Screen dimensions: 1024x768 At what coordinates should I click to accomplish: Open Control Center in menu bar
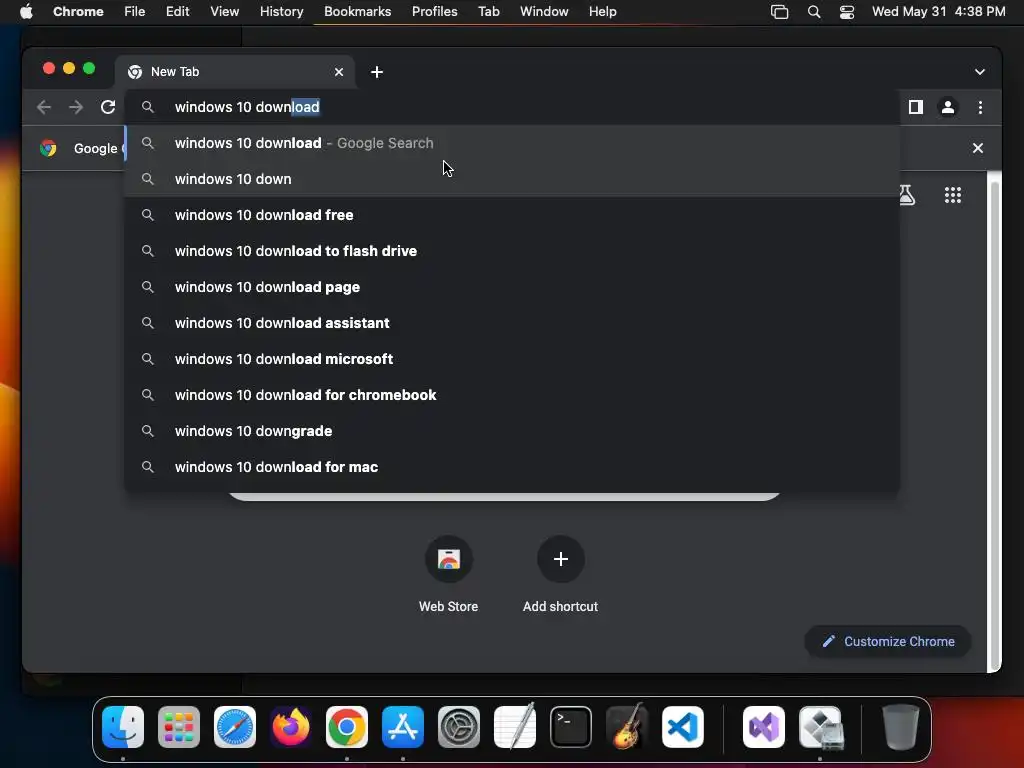847,12
